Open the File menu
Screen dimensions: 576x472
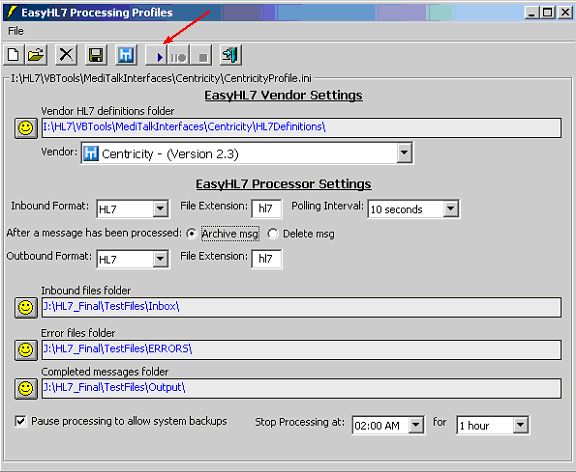point(16,31)
